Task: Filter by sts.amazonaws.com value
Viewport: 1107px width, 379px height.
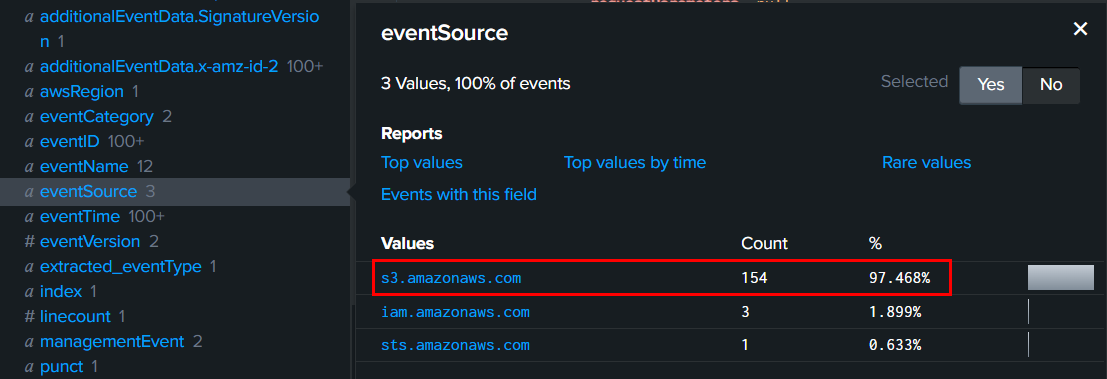Action: pyautogui.click(x=455, y=345)
